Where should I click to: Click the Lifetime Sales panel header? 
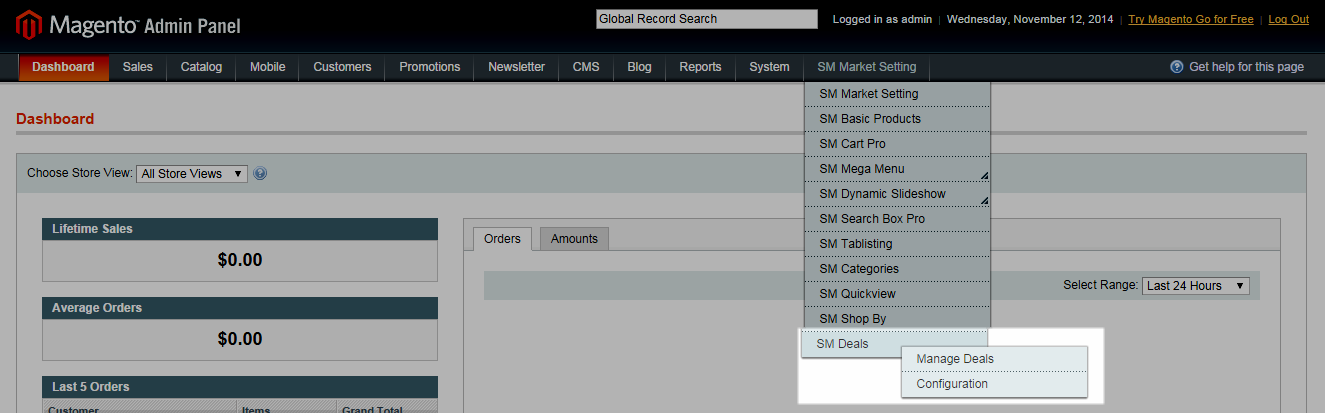point(240,229)
